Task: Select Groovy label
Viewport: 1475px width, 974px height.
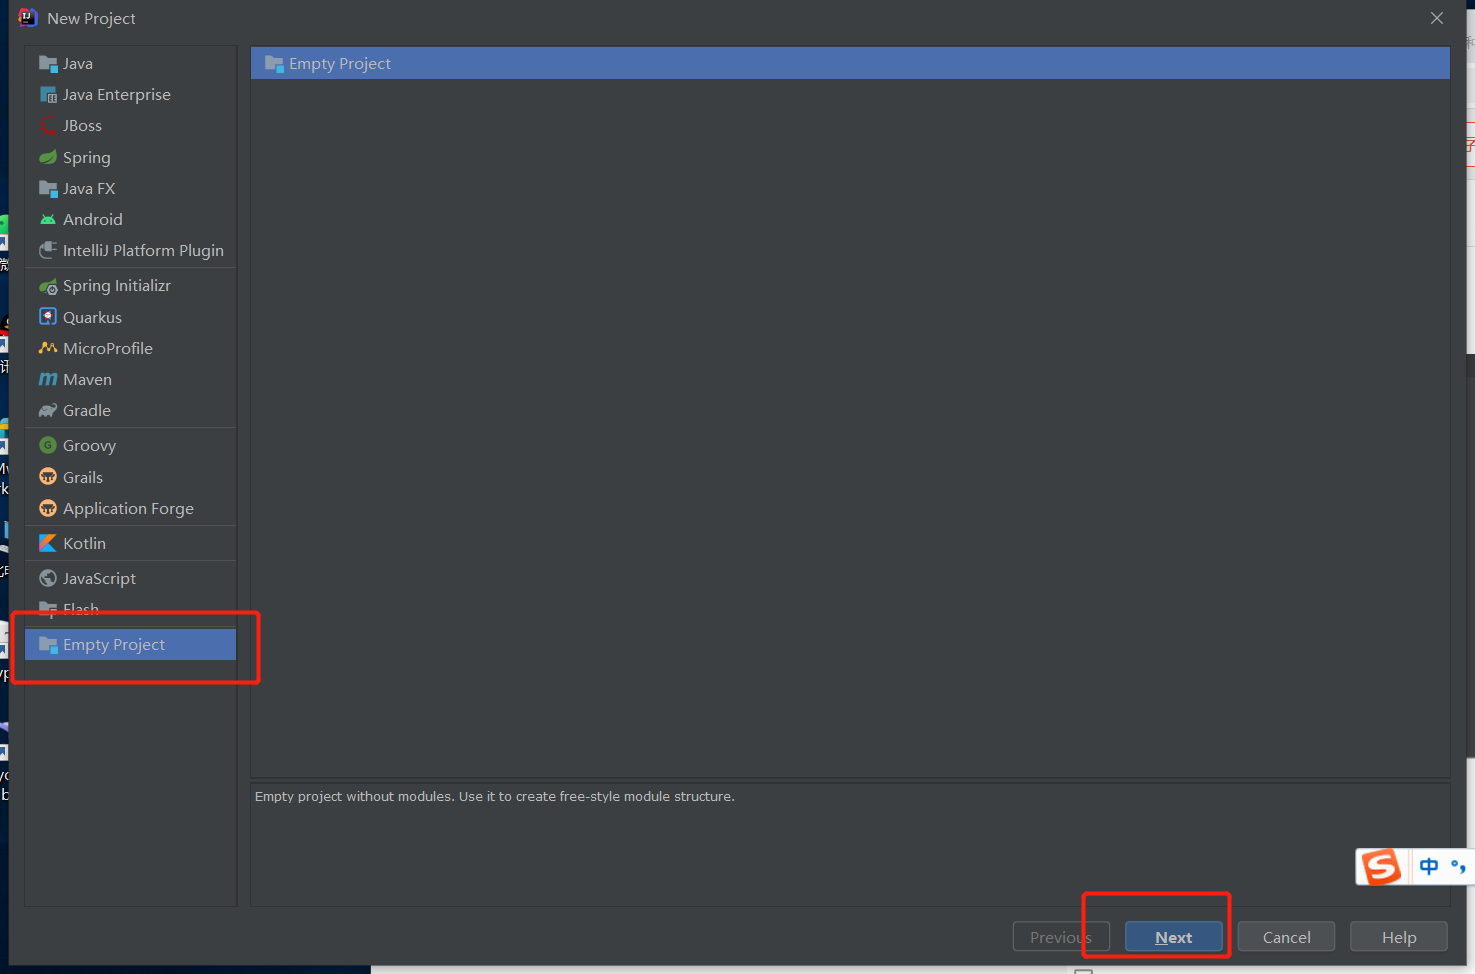Action: click(x=89, y=446)
